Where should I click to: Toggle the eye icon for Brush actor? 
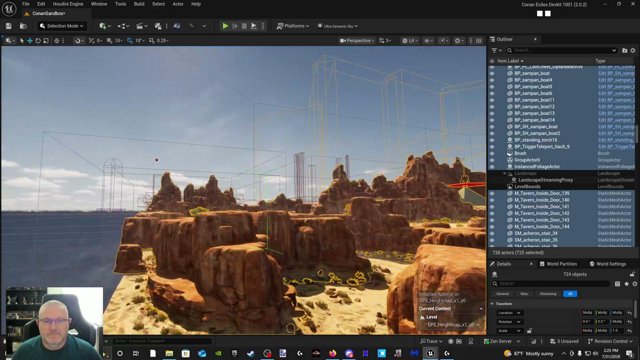pyautogui.click(x=492, y=153)
